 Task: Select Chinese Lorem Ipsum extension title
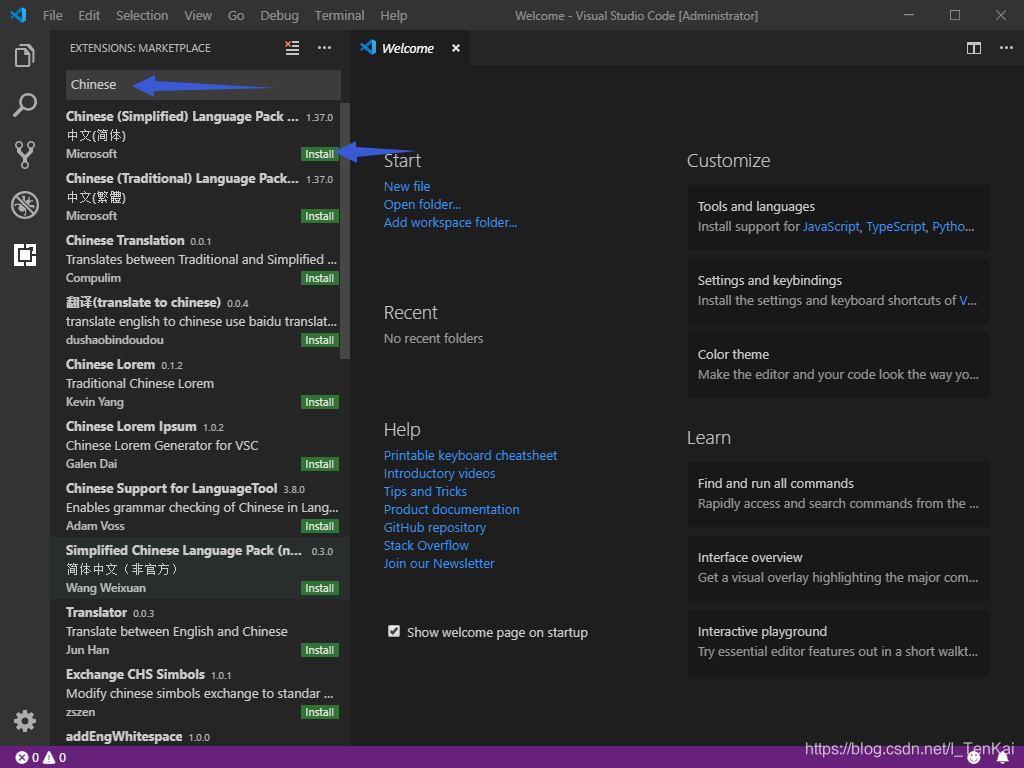pos(131,426)
